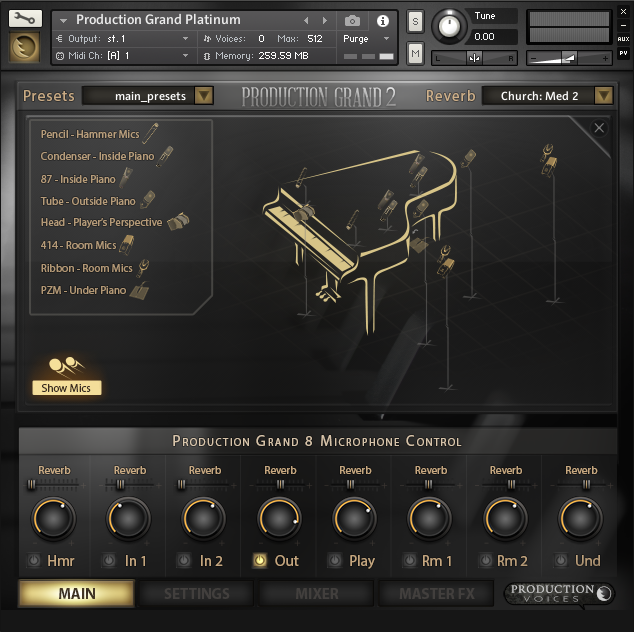Disable the Out microphone power button

click(260, 560)
